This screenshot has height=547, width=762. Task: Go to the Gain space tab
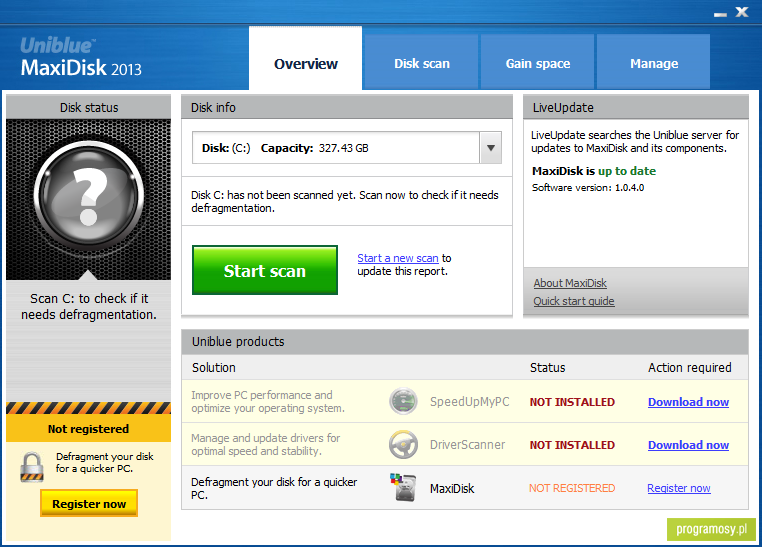[x=538, y=62]
